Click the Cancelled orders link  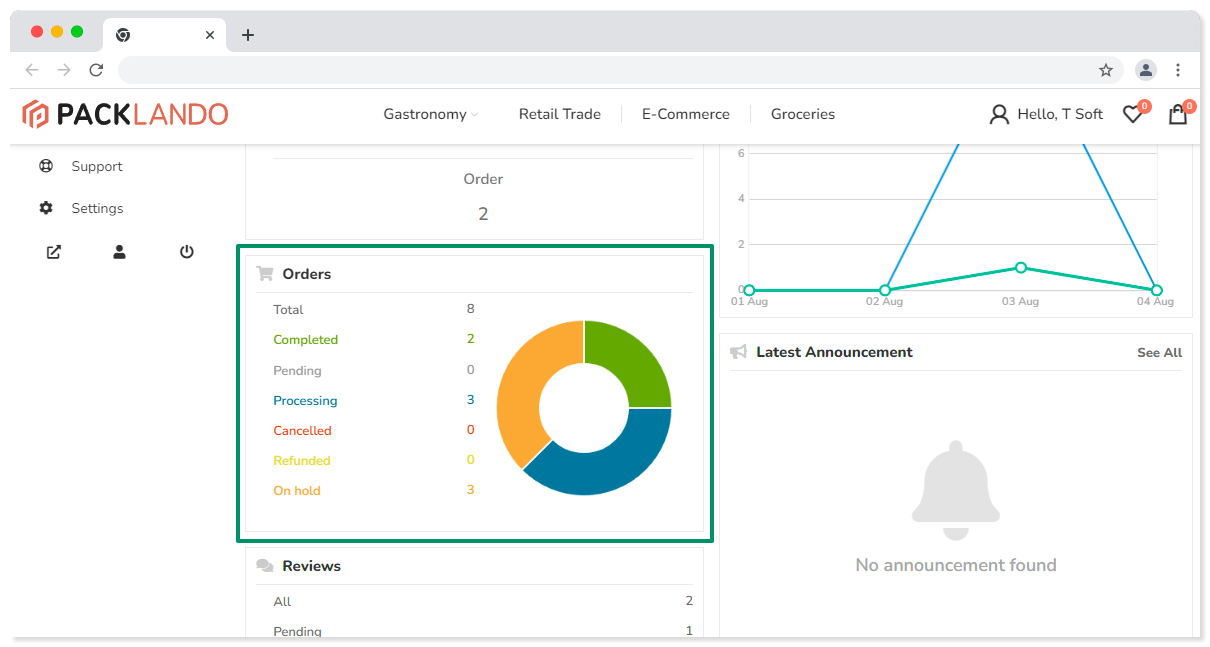(302, 431)
